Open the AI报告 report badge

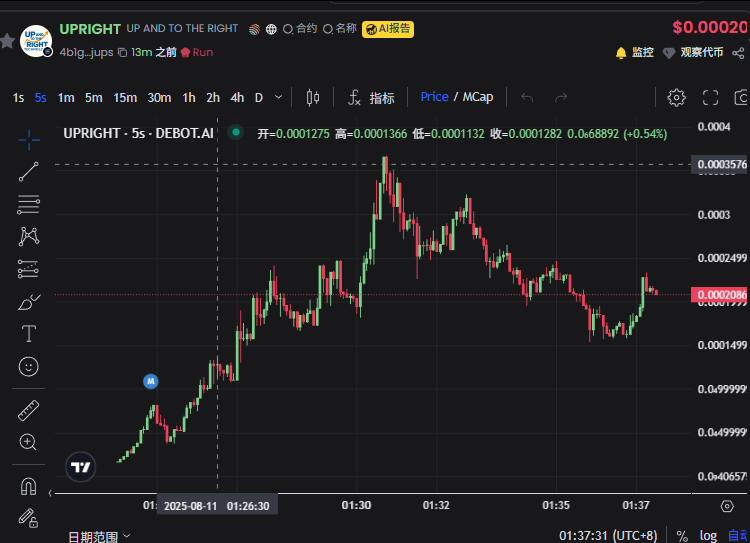pos(388,29)
